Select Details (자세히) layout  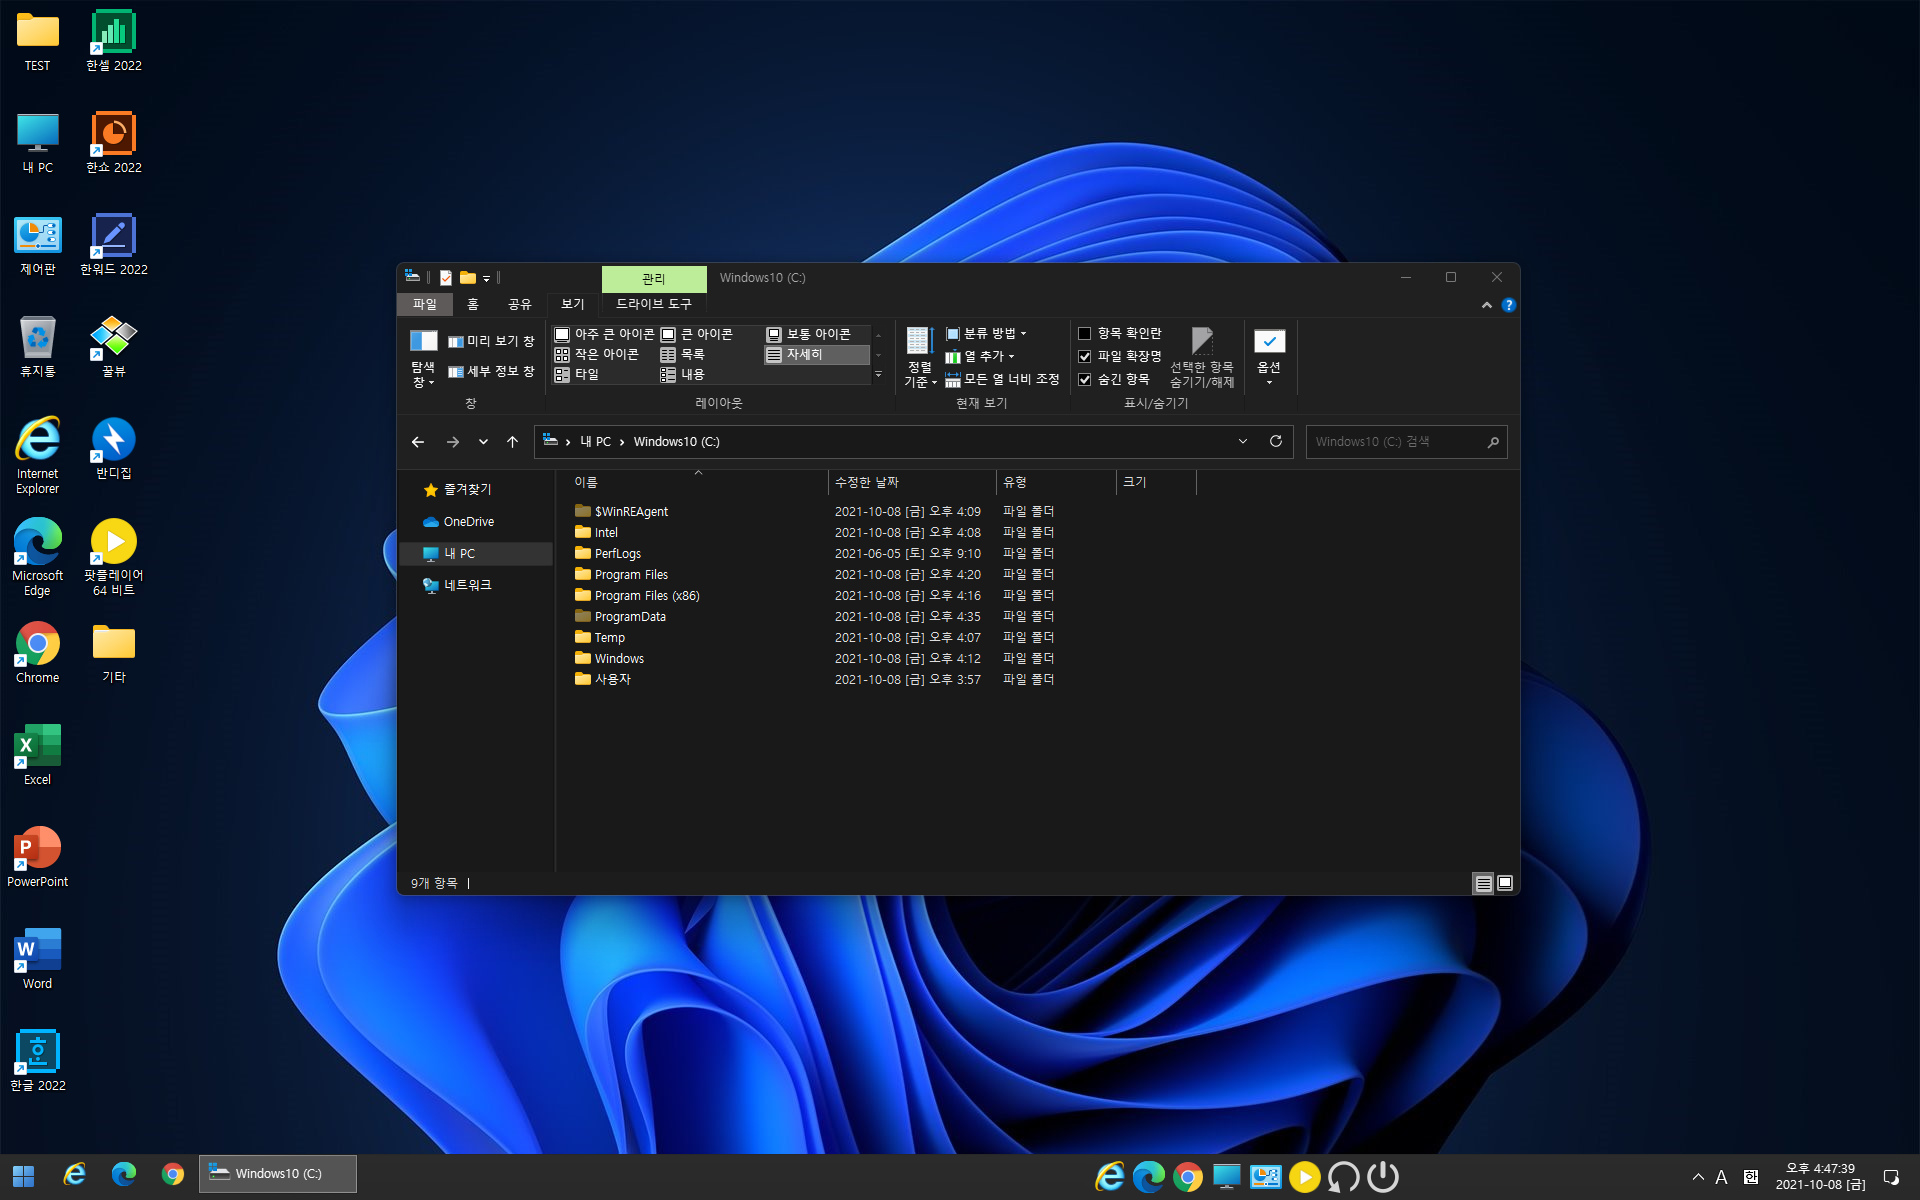tap(816, 354)
